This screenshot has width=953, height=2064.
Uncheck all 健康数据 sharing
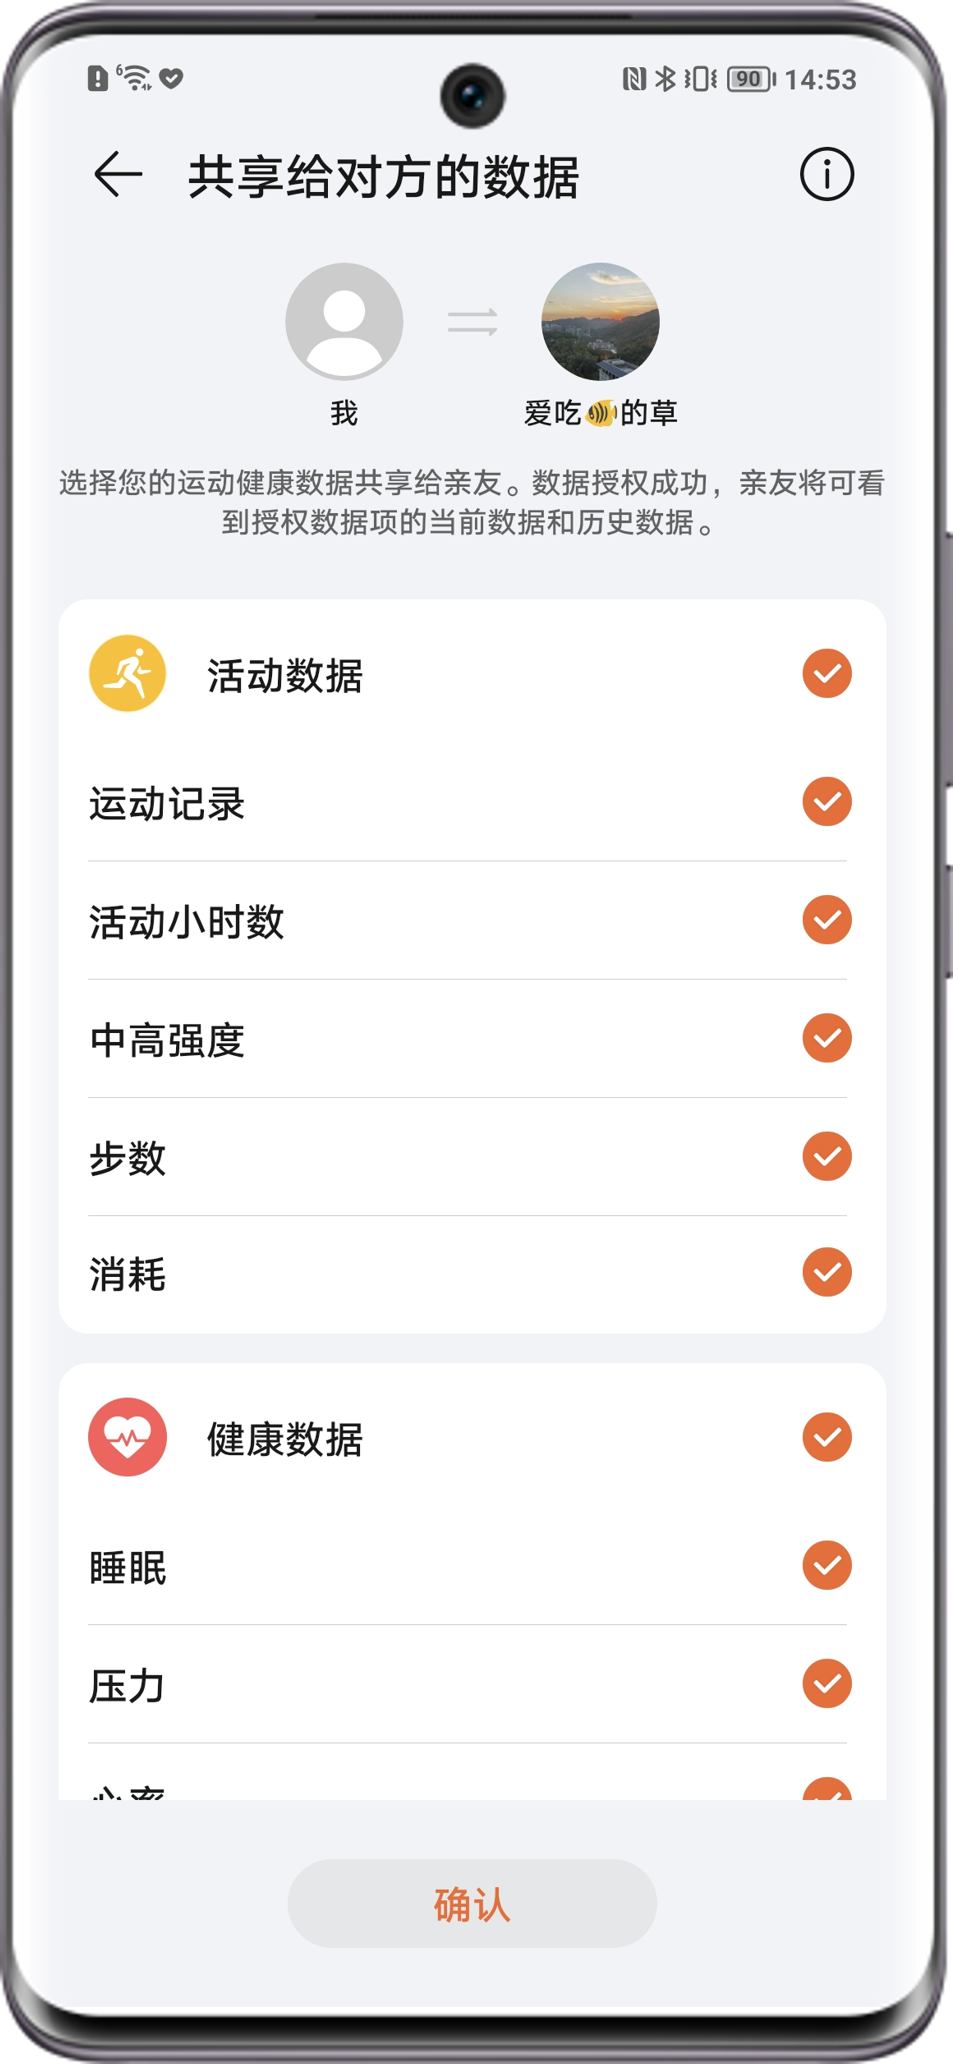[x=827, y=1437]
